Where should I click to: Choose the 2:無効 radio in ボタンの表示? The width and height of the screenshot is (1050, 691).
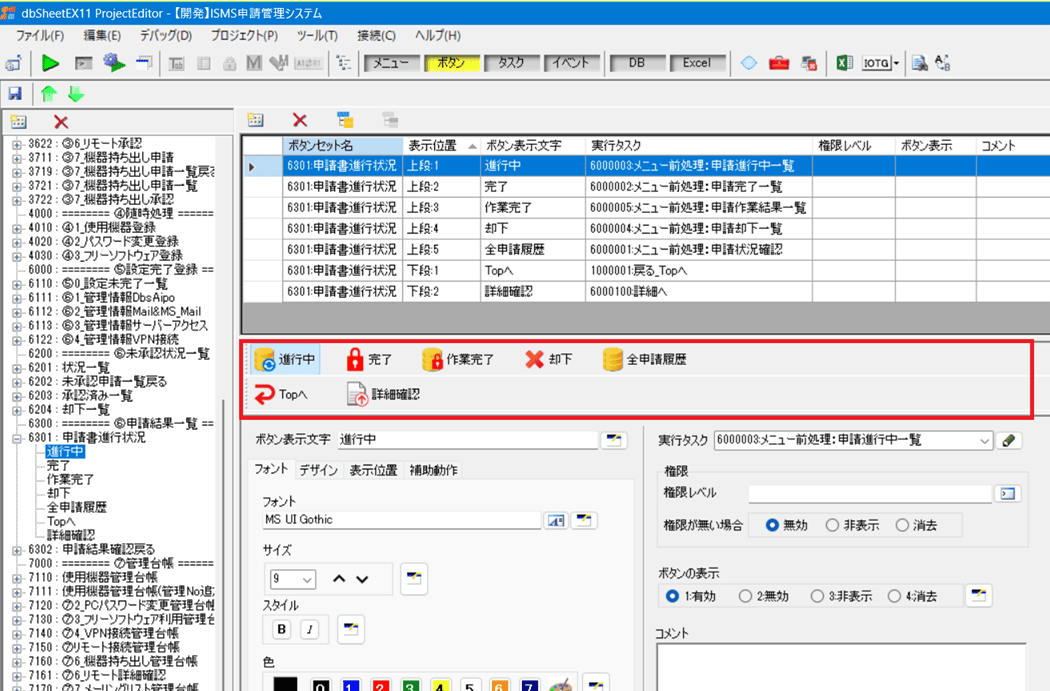745,596
